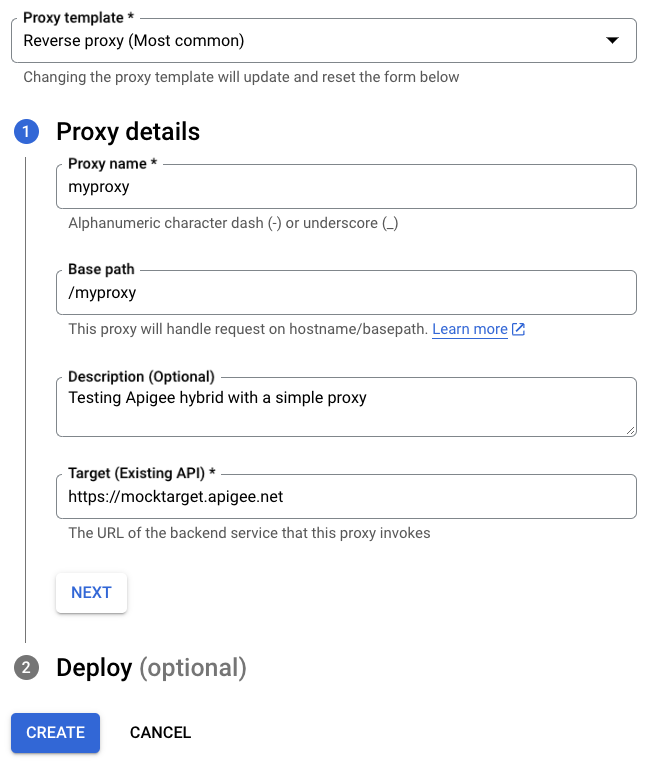This screenshot has height=765, width=652.
Task: Click the step 1 numbered circle icon
Action: (x=26, y=132)
